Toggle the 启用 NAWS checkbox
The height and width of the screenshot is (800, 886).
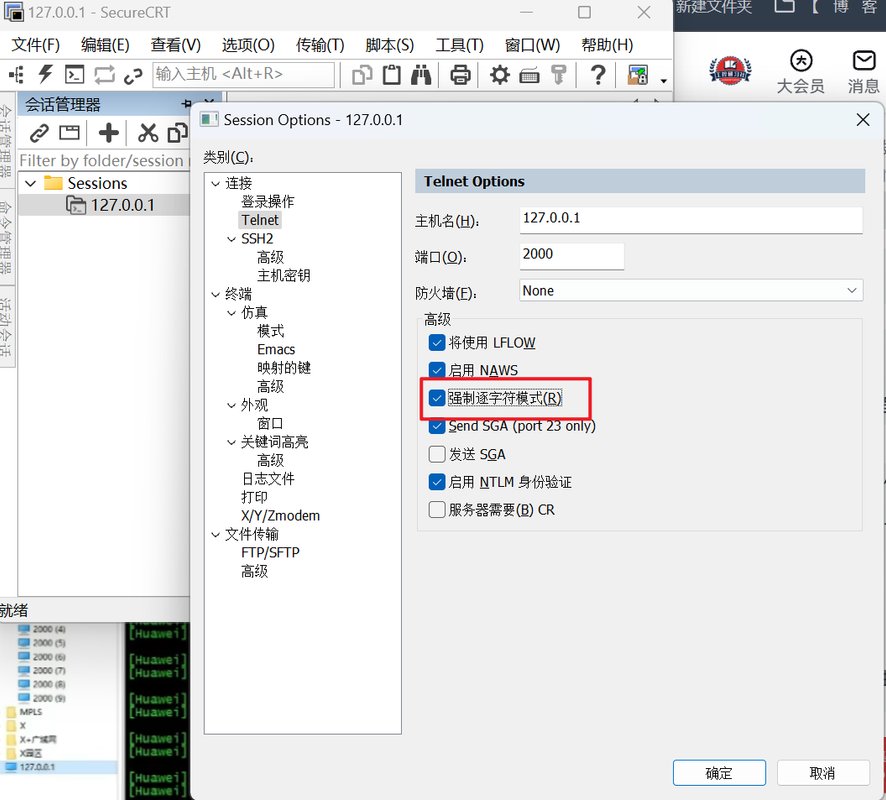point(437,371)
